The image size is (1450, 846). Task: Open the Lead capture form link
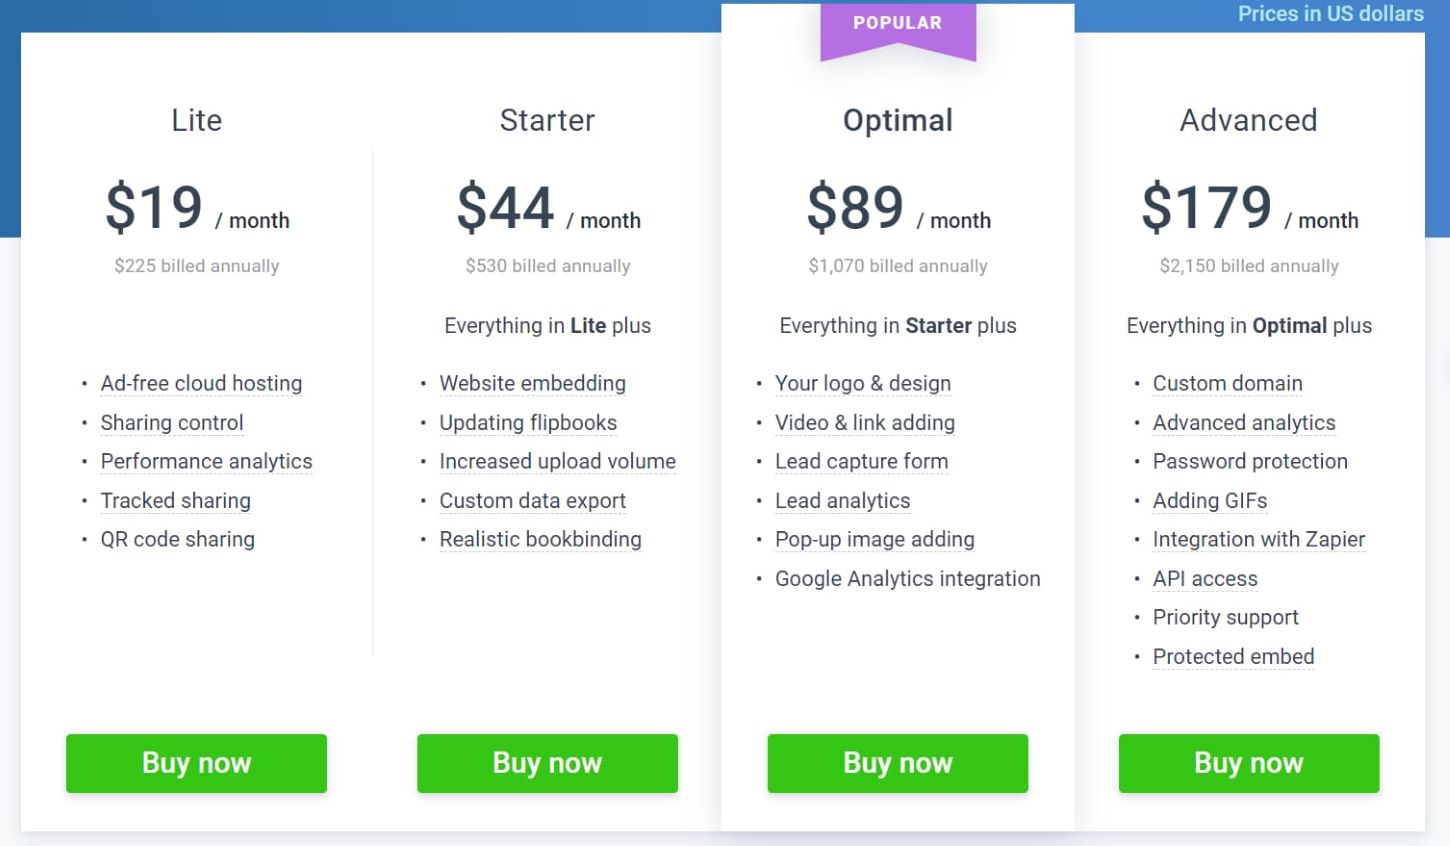point(861,461)
